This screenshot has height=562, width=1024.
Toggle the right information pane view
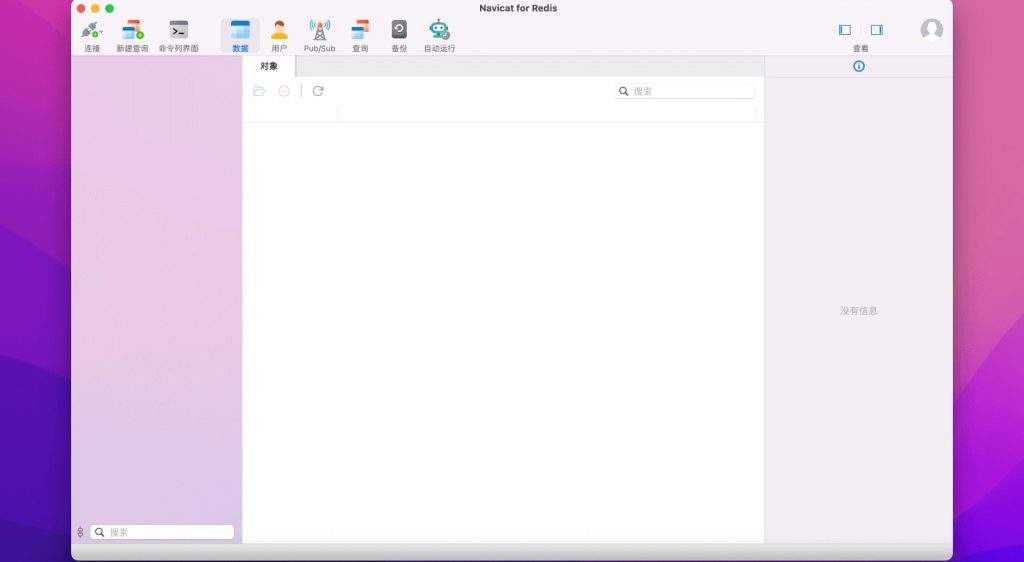[x=877, y=30]
